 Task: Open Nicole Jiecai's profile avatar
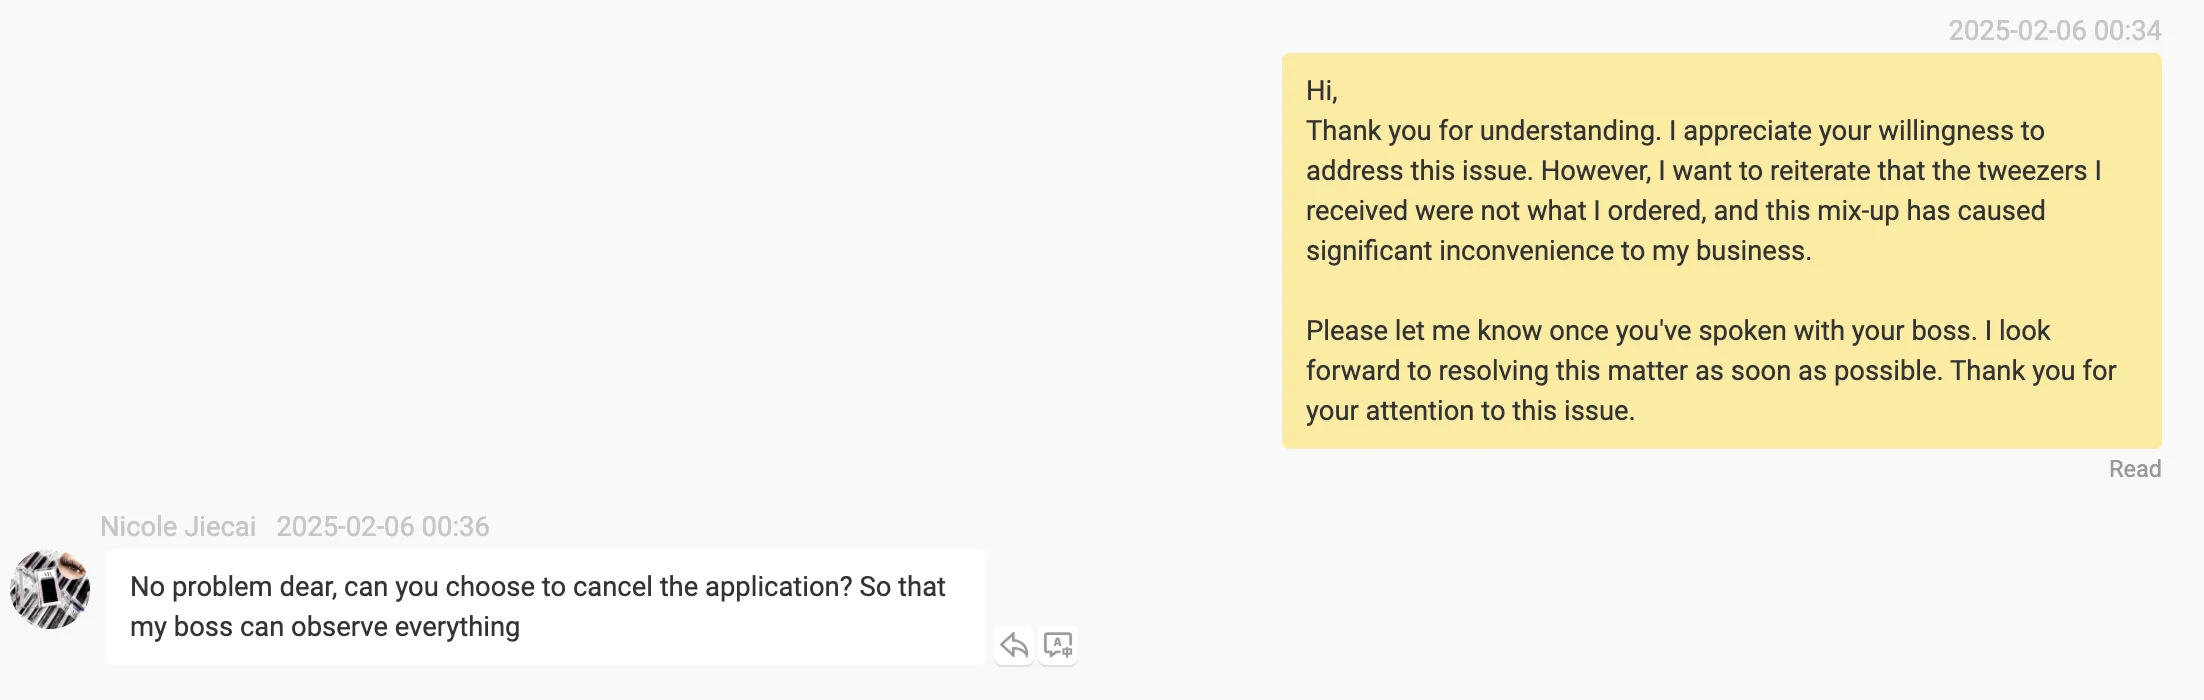click(50, 589)
